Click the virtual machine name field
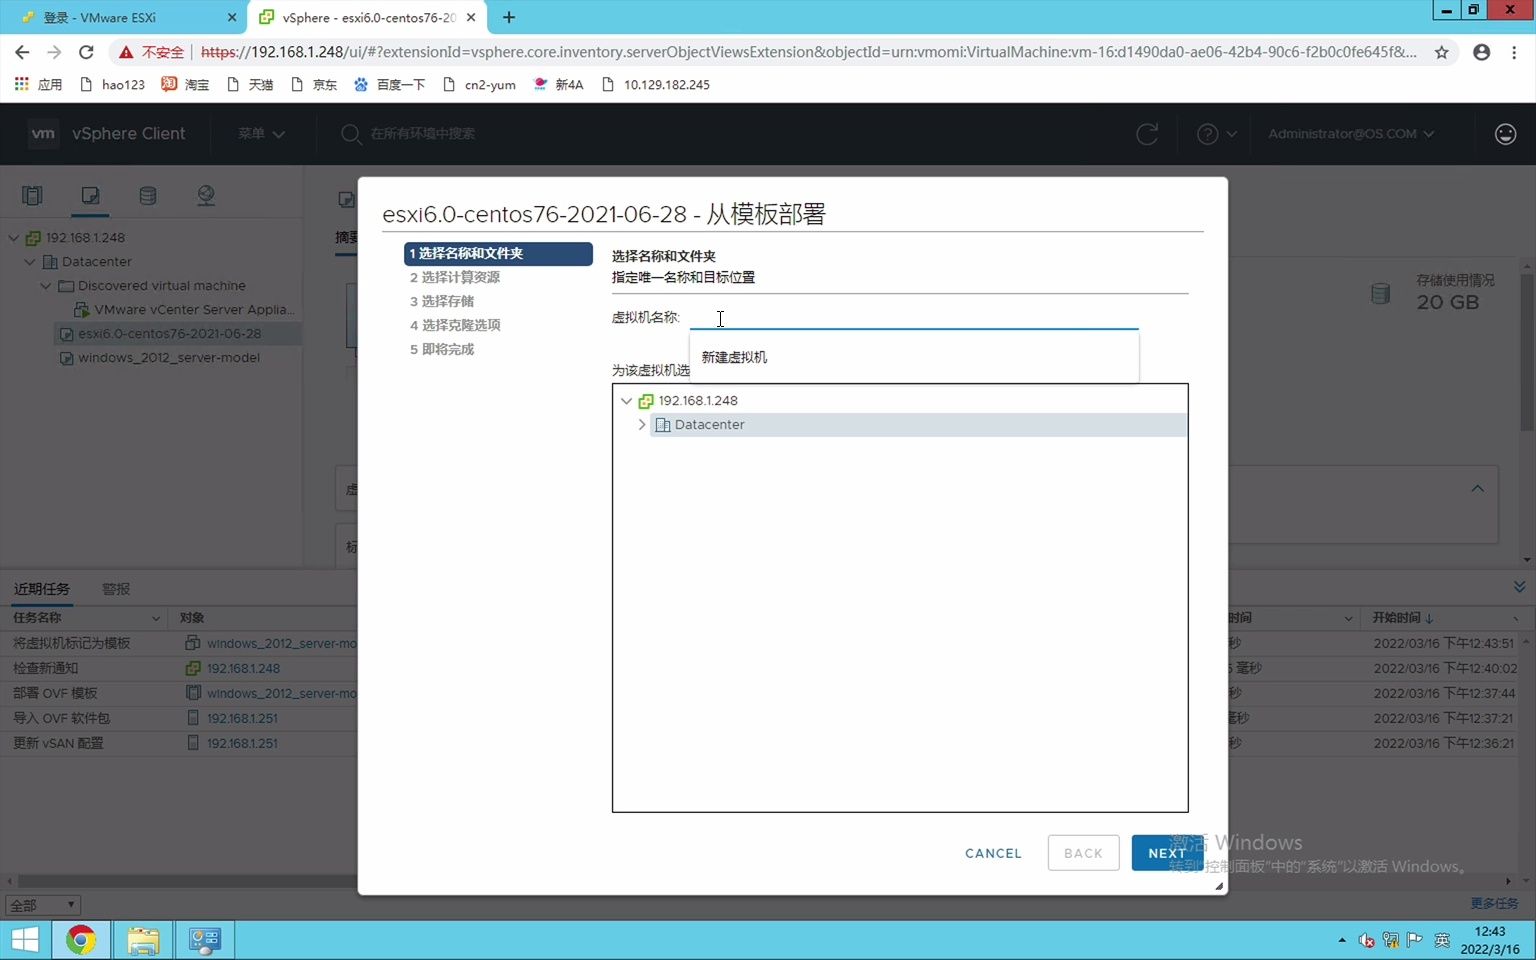The width and height of the screenshot is (1536, 960). (913, 317)
